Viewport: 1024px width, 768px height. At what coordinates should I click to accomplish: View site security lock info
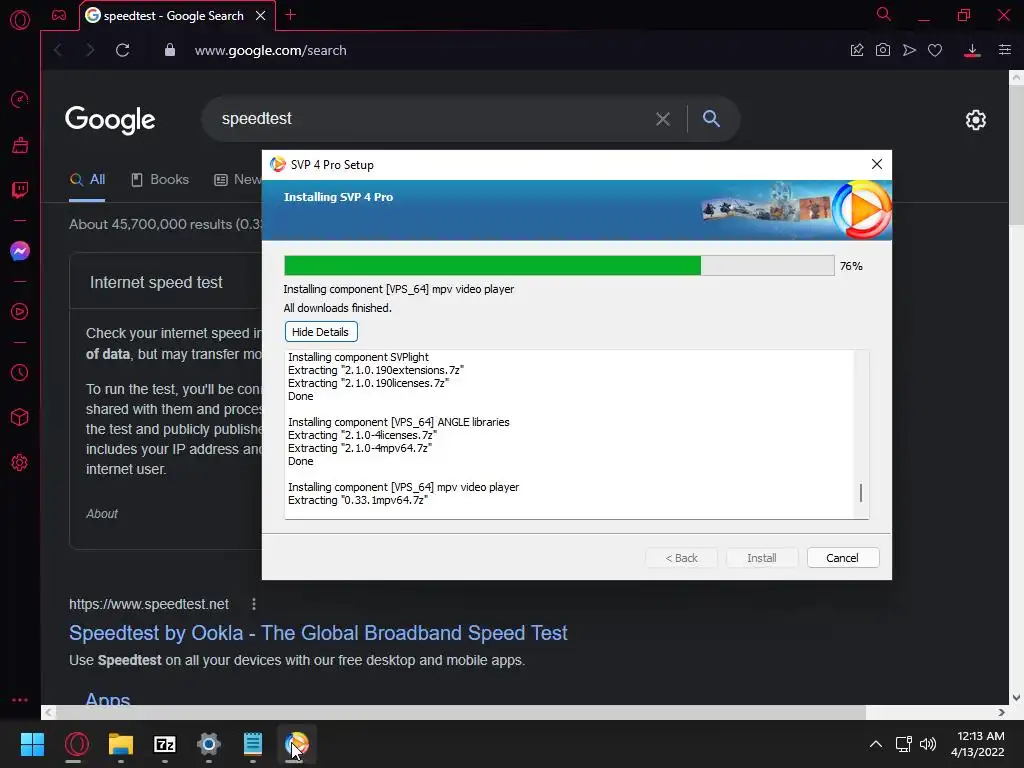coord(170,50)
